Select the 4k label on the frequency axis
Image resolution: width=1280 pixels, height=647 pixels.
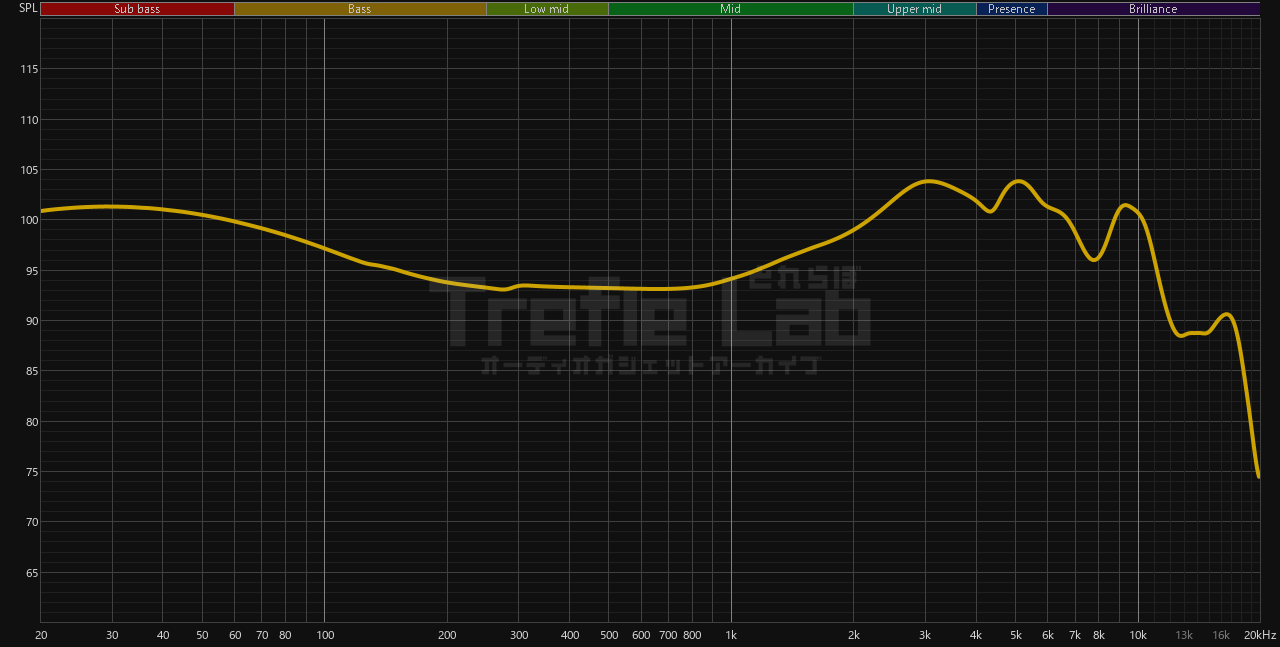tap(976, 635)
